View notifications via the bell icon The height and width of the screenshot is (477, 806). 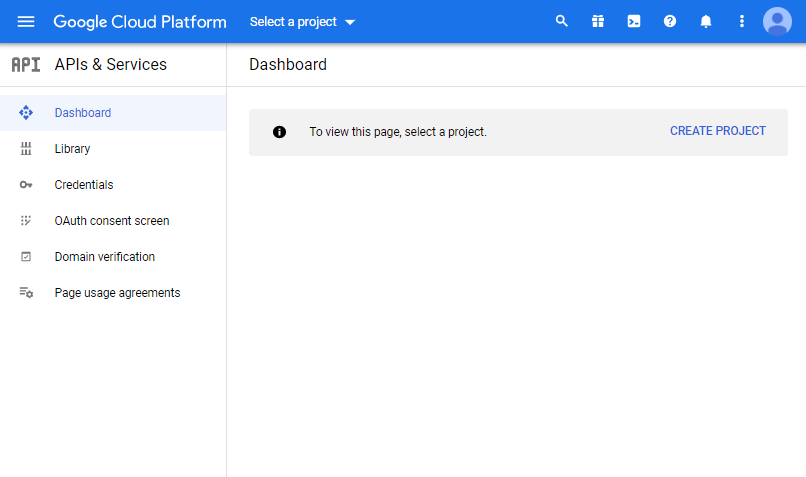coord(706,21)
